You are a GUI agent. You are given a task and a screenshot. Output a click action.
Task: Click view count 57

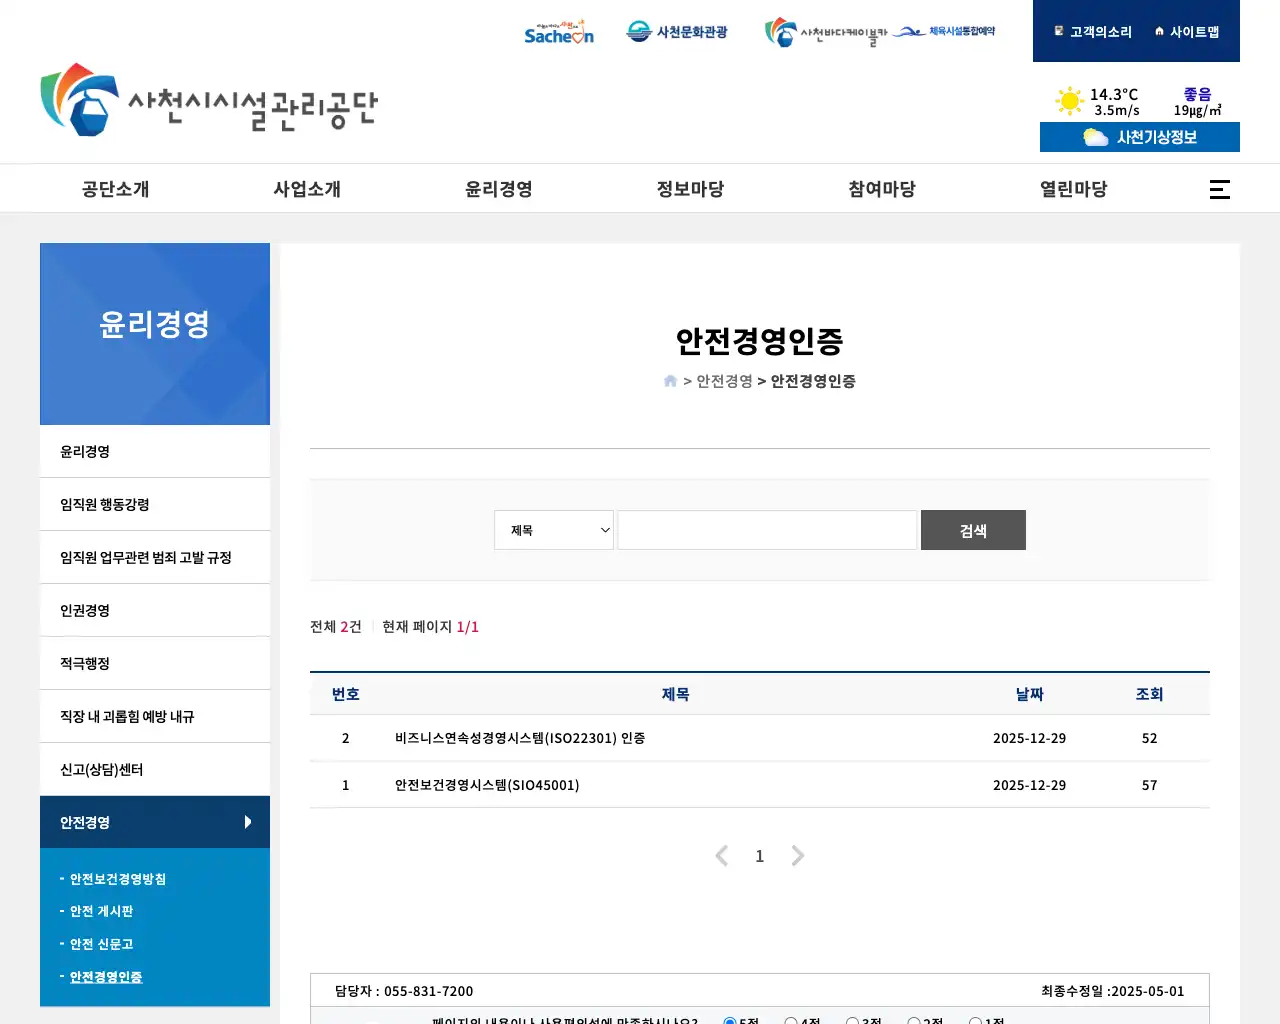1150,785
